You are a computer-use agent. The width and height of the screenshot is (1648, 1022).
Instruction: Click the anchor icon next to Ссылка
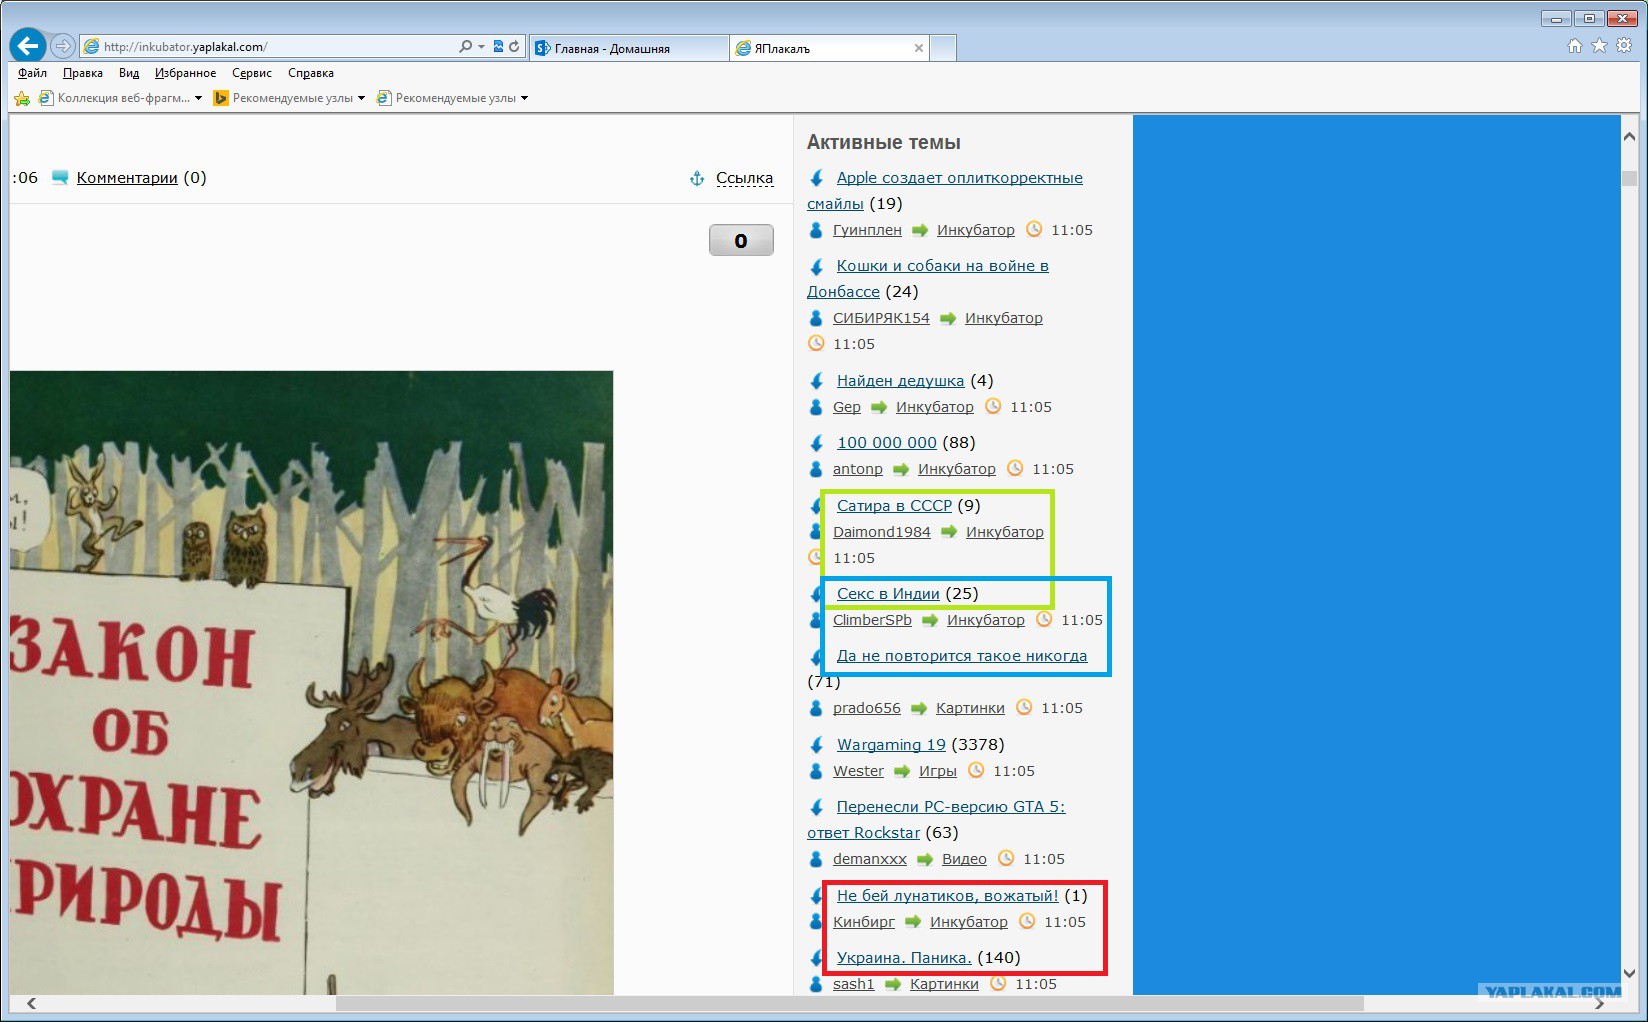coord(697,178)
